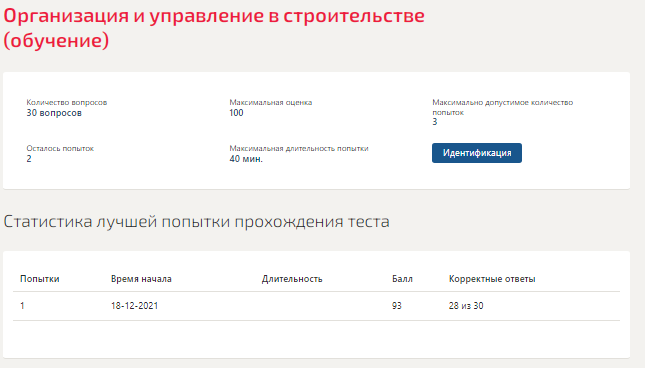Select attempt number 1 in table

(x=22, y=306)
